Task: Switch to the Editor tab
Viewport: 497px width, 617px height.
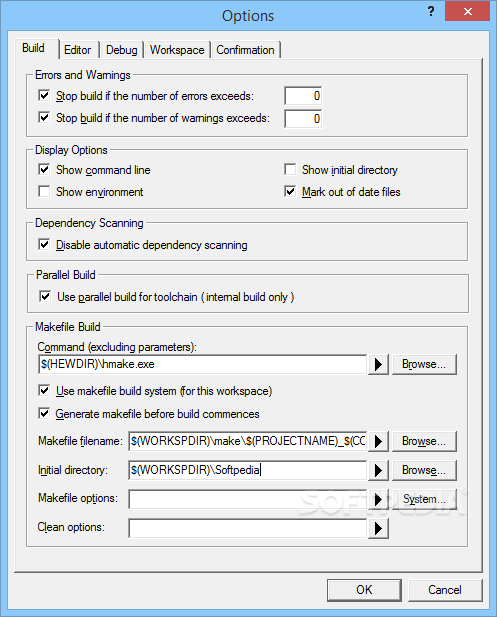Action: coord(78,50)
